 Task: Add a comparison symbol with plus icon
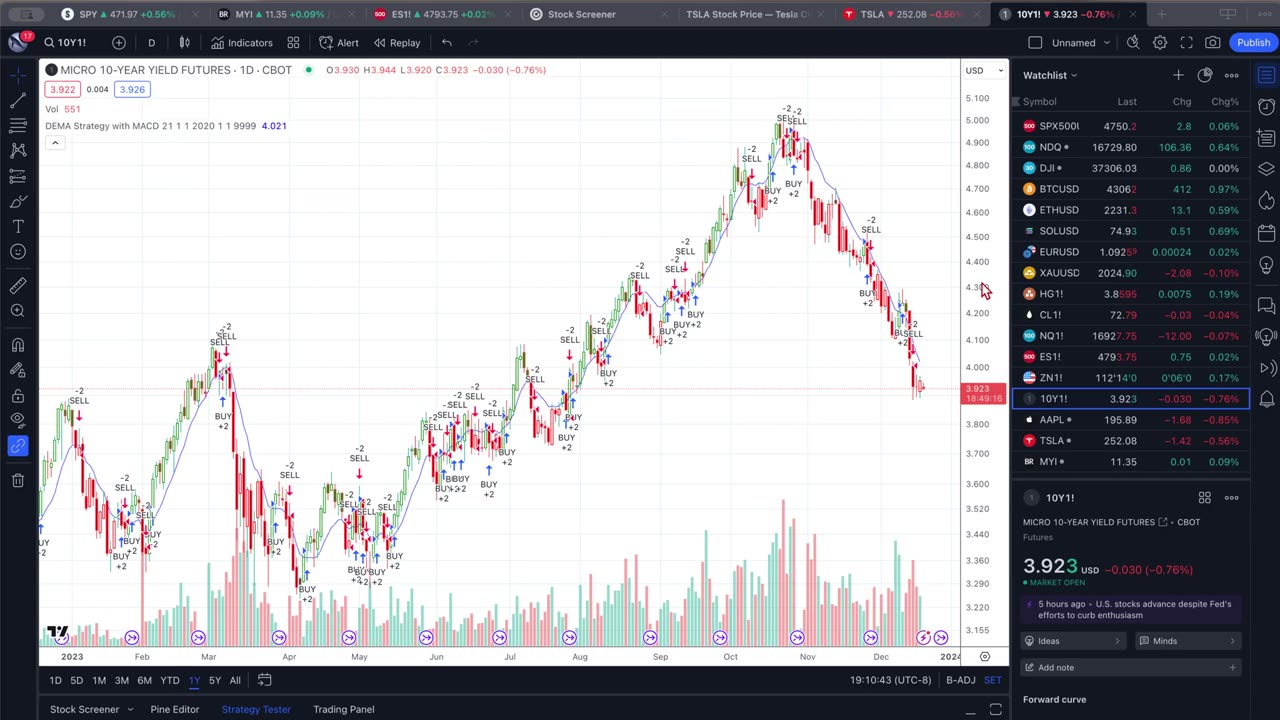[x=119, y=43]
